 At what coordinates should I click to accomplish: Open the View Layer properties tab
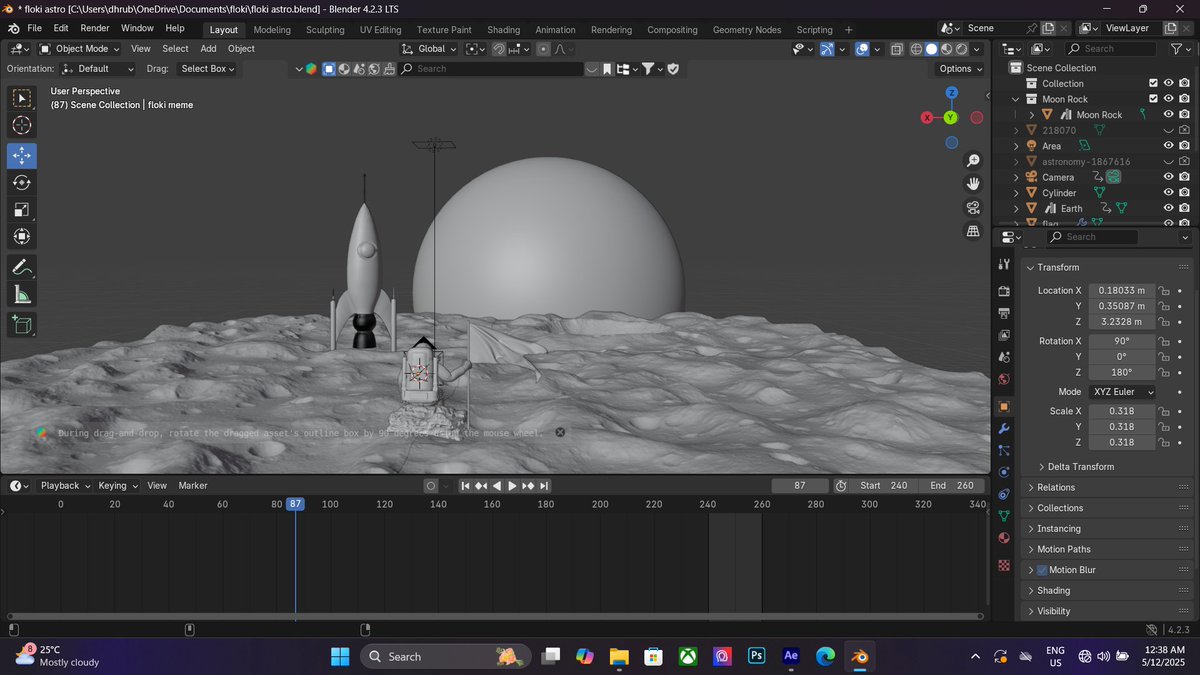pos(1004,335)
